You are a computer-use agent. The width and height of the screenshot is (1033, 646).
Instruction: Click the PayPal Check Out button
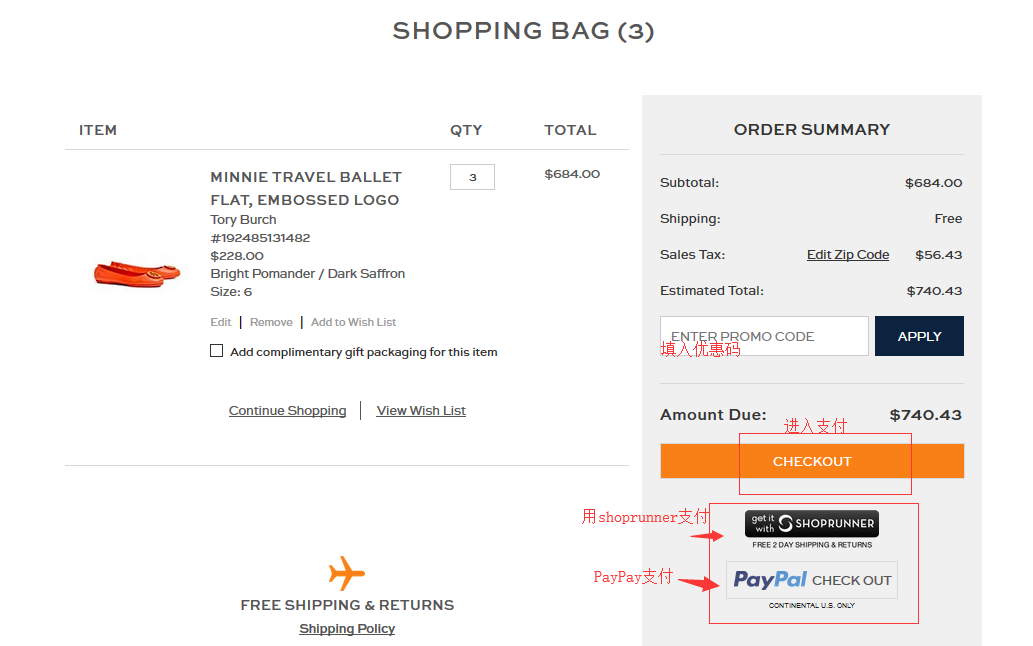(811, 580)
